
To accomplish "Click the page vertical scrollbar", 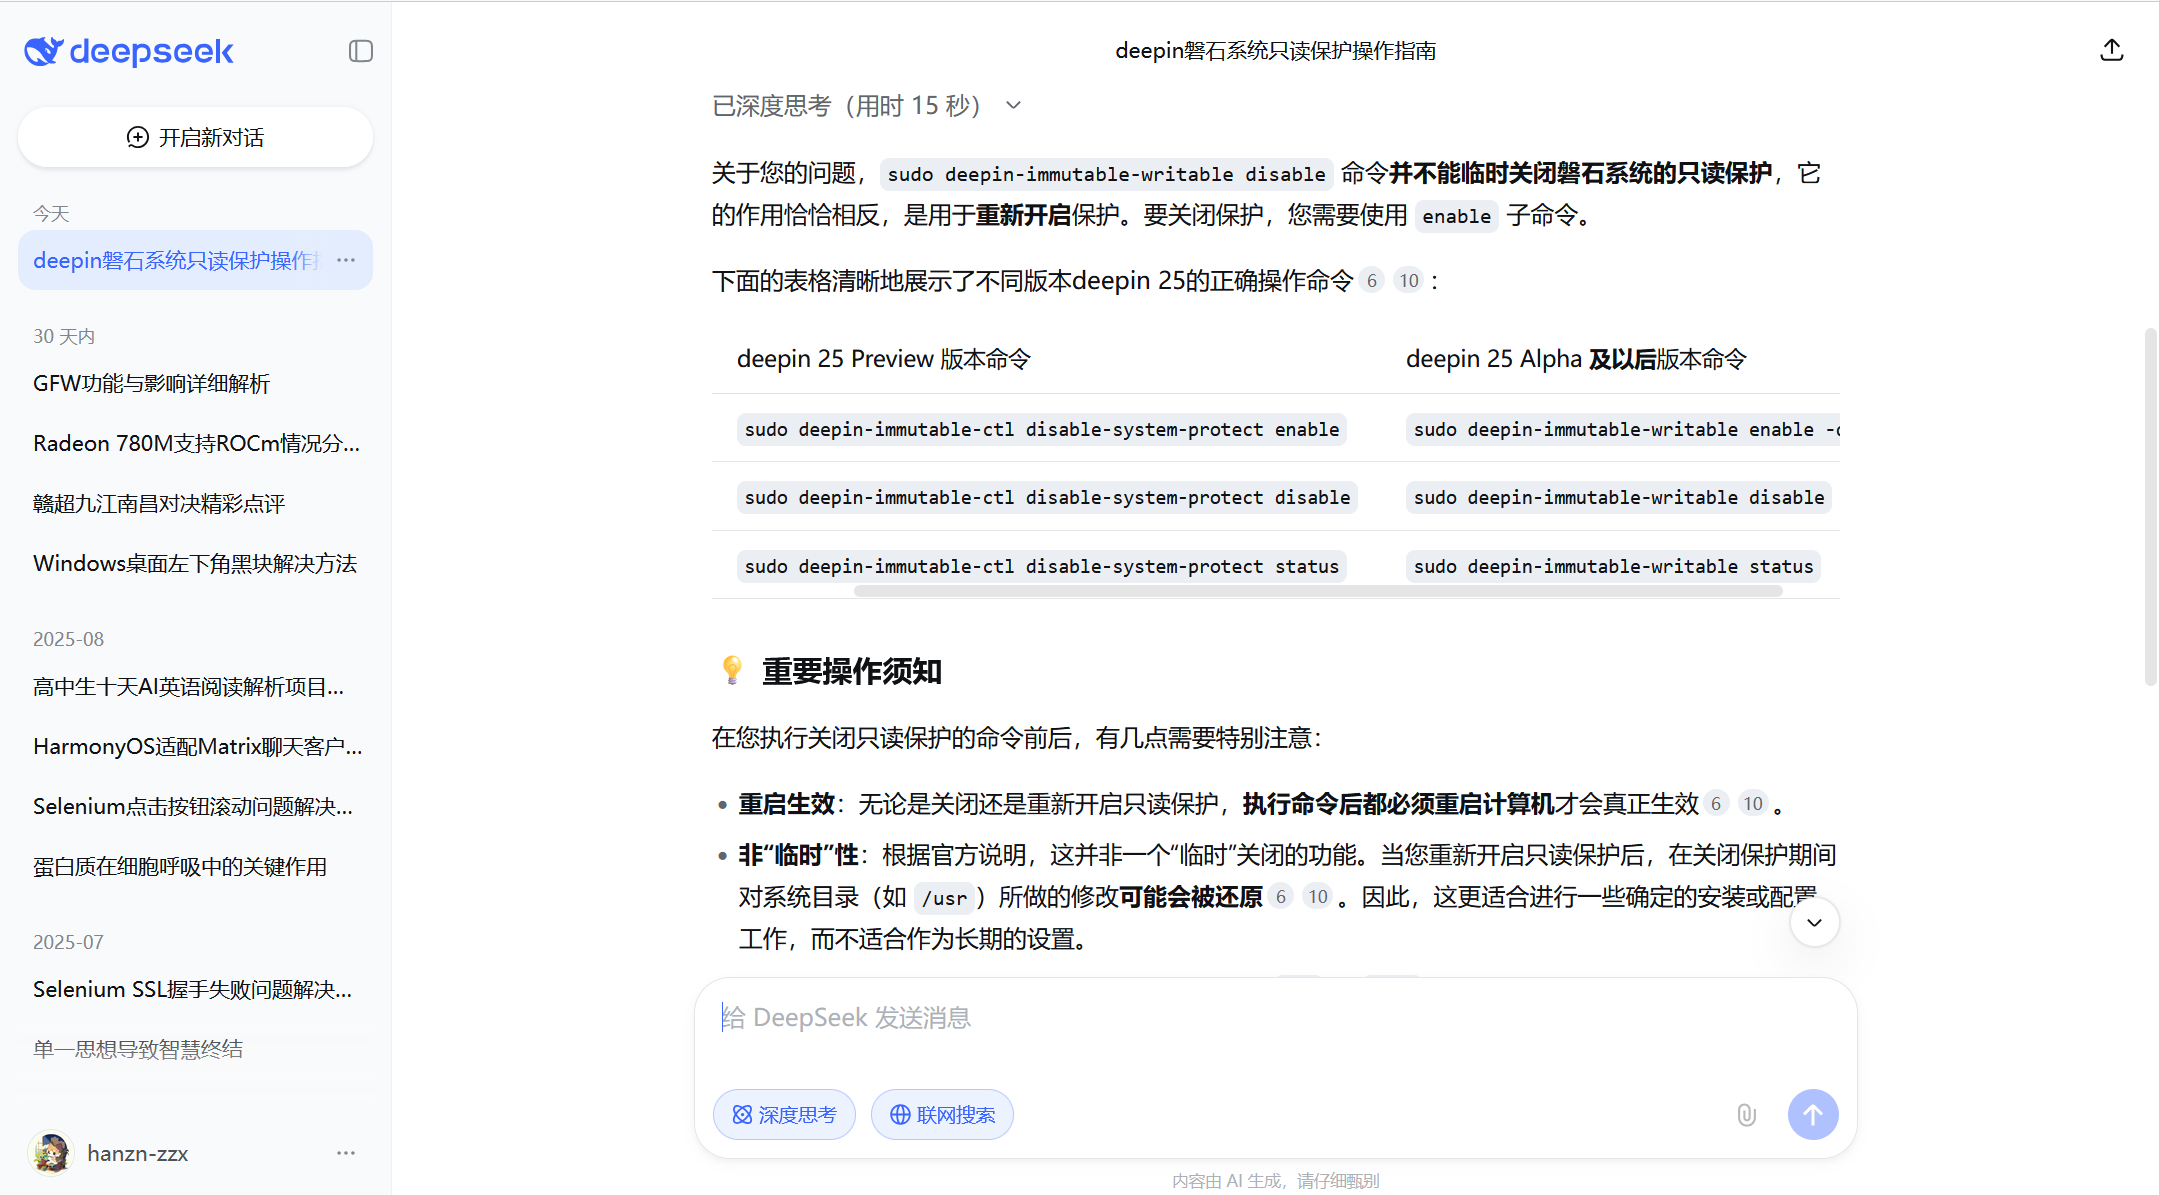I will tap(2150, 506).
